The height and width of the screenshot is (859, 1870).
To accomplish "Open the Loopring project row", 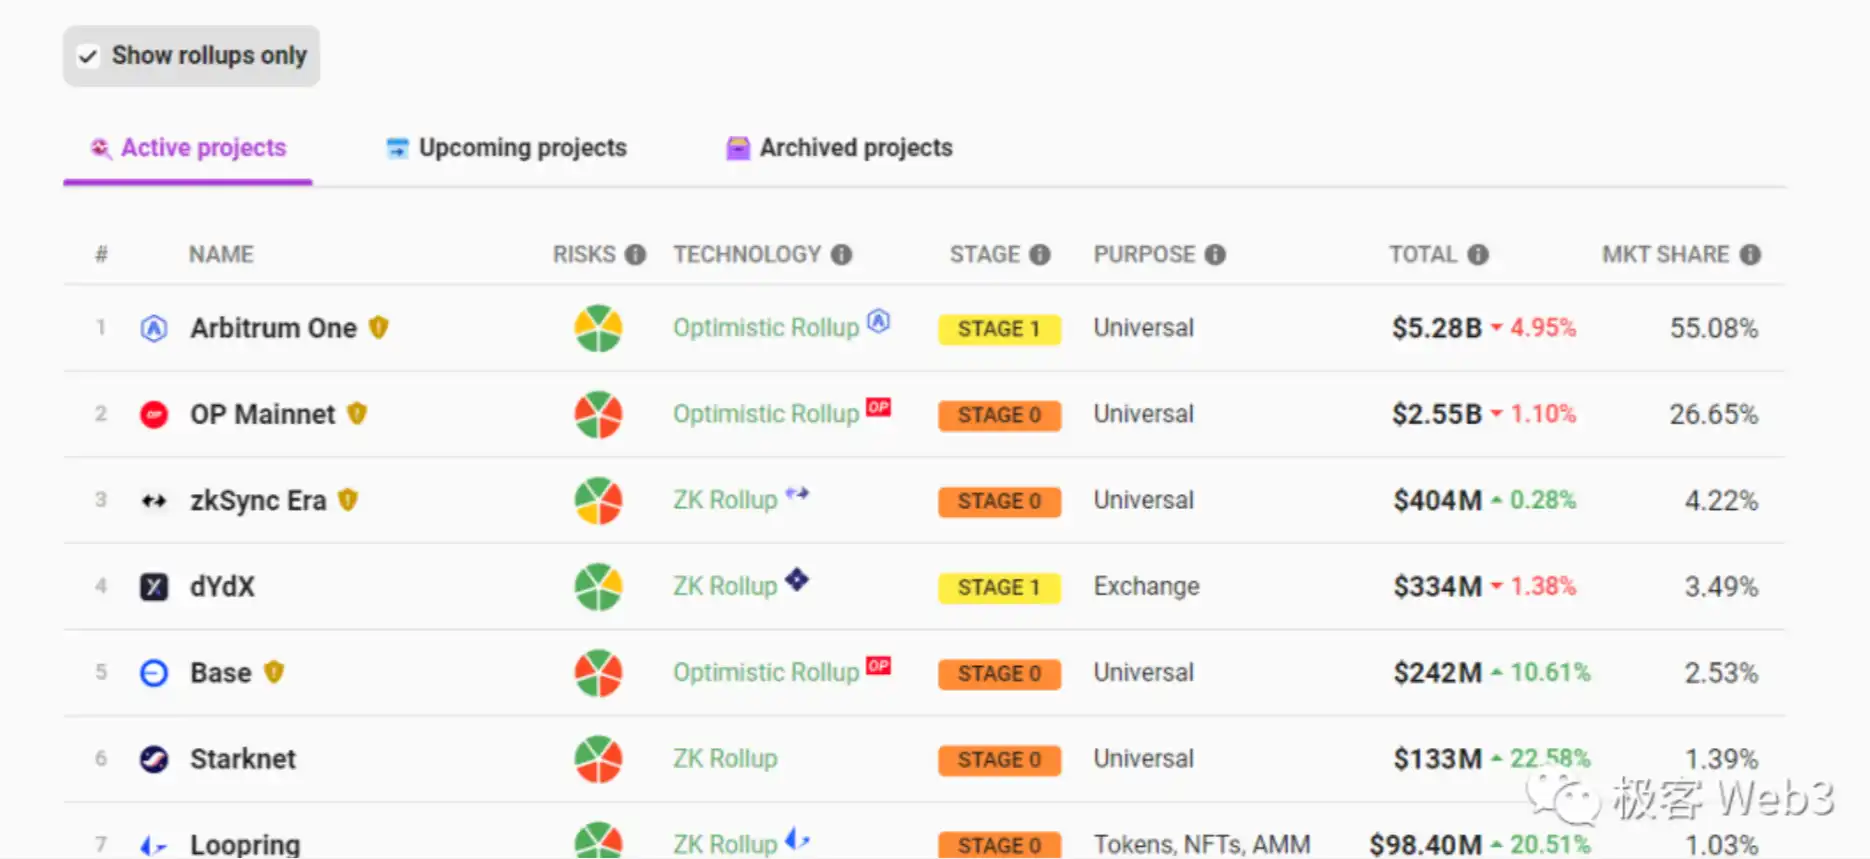I will (x=245, y=844).
